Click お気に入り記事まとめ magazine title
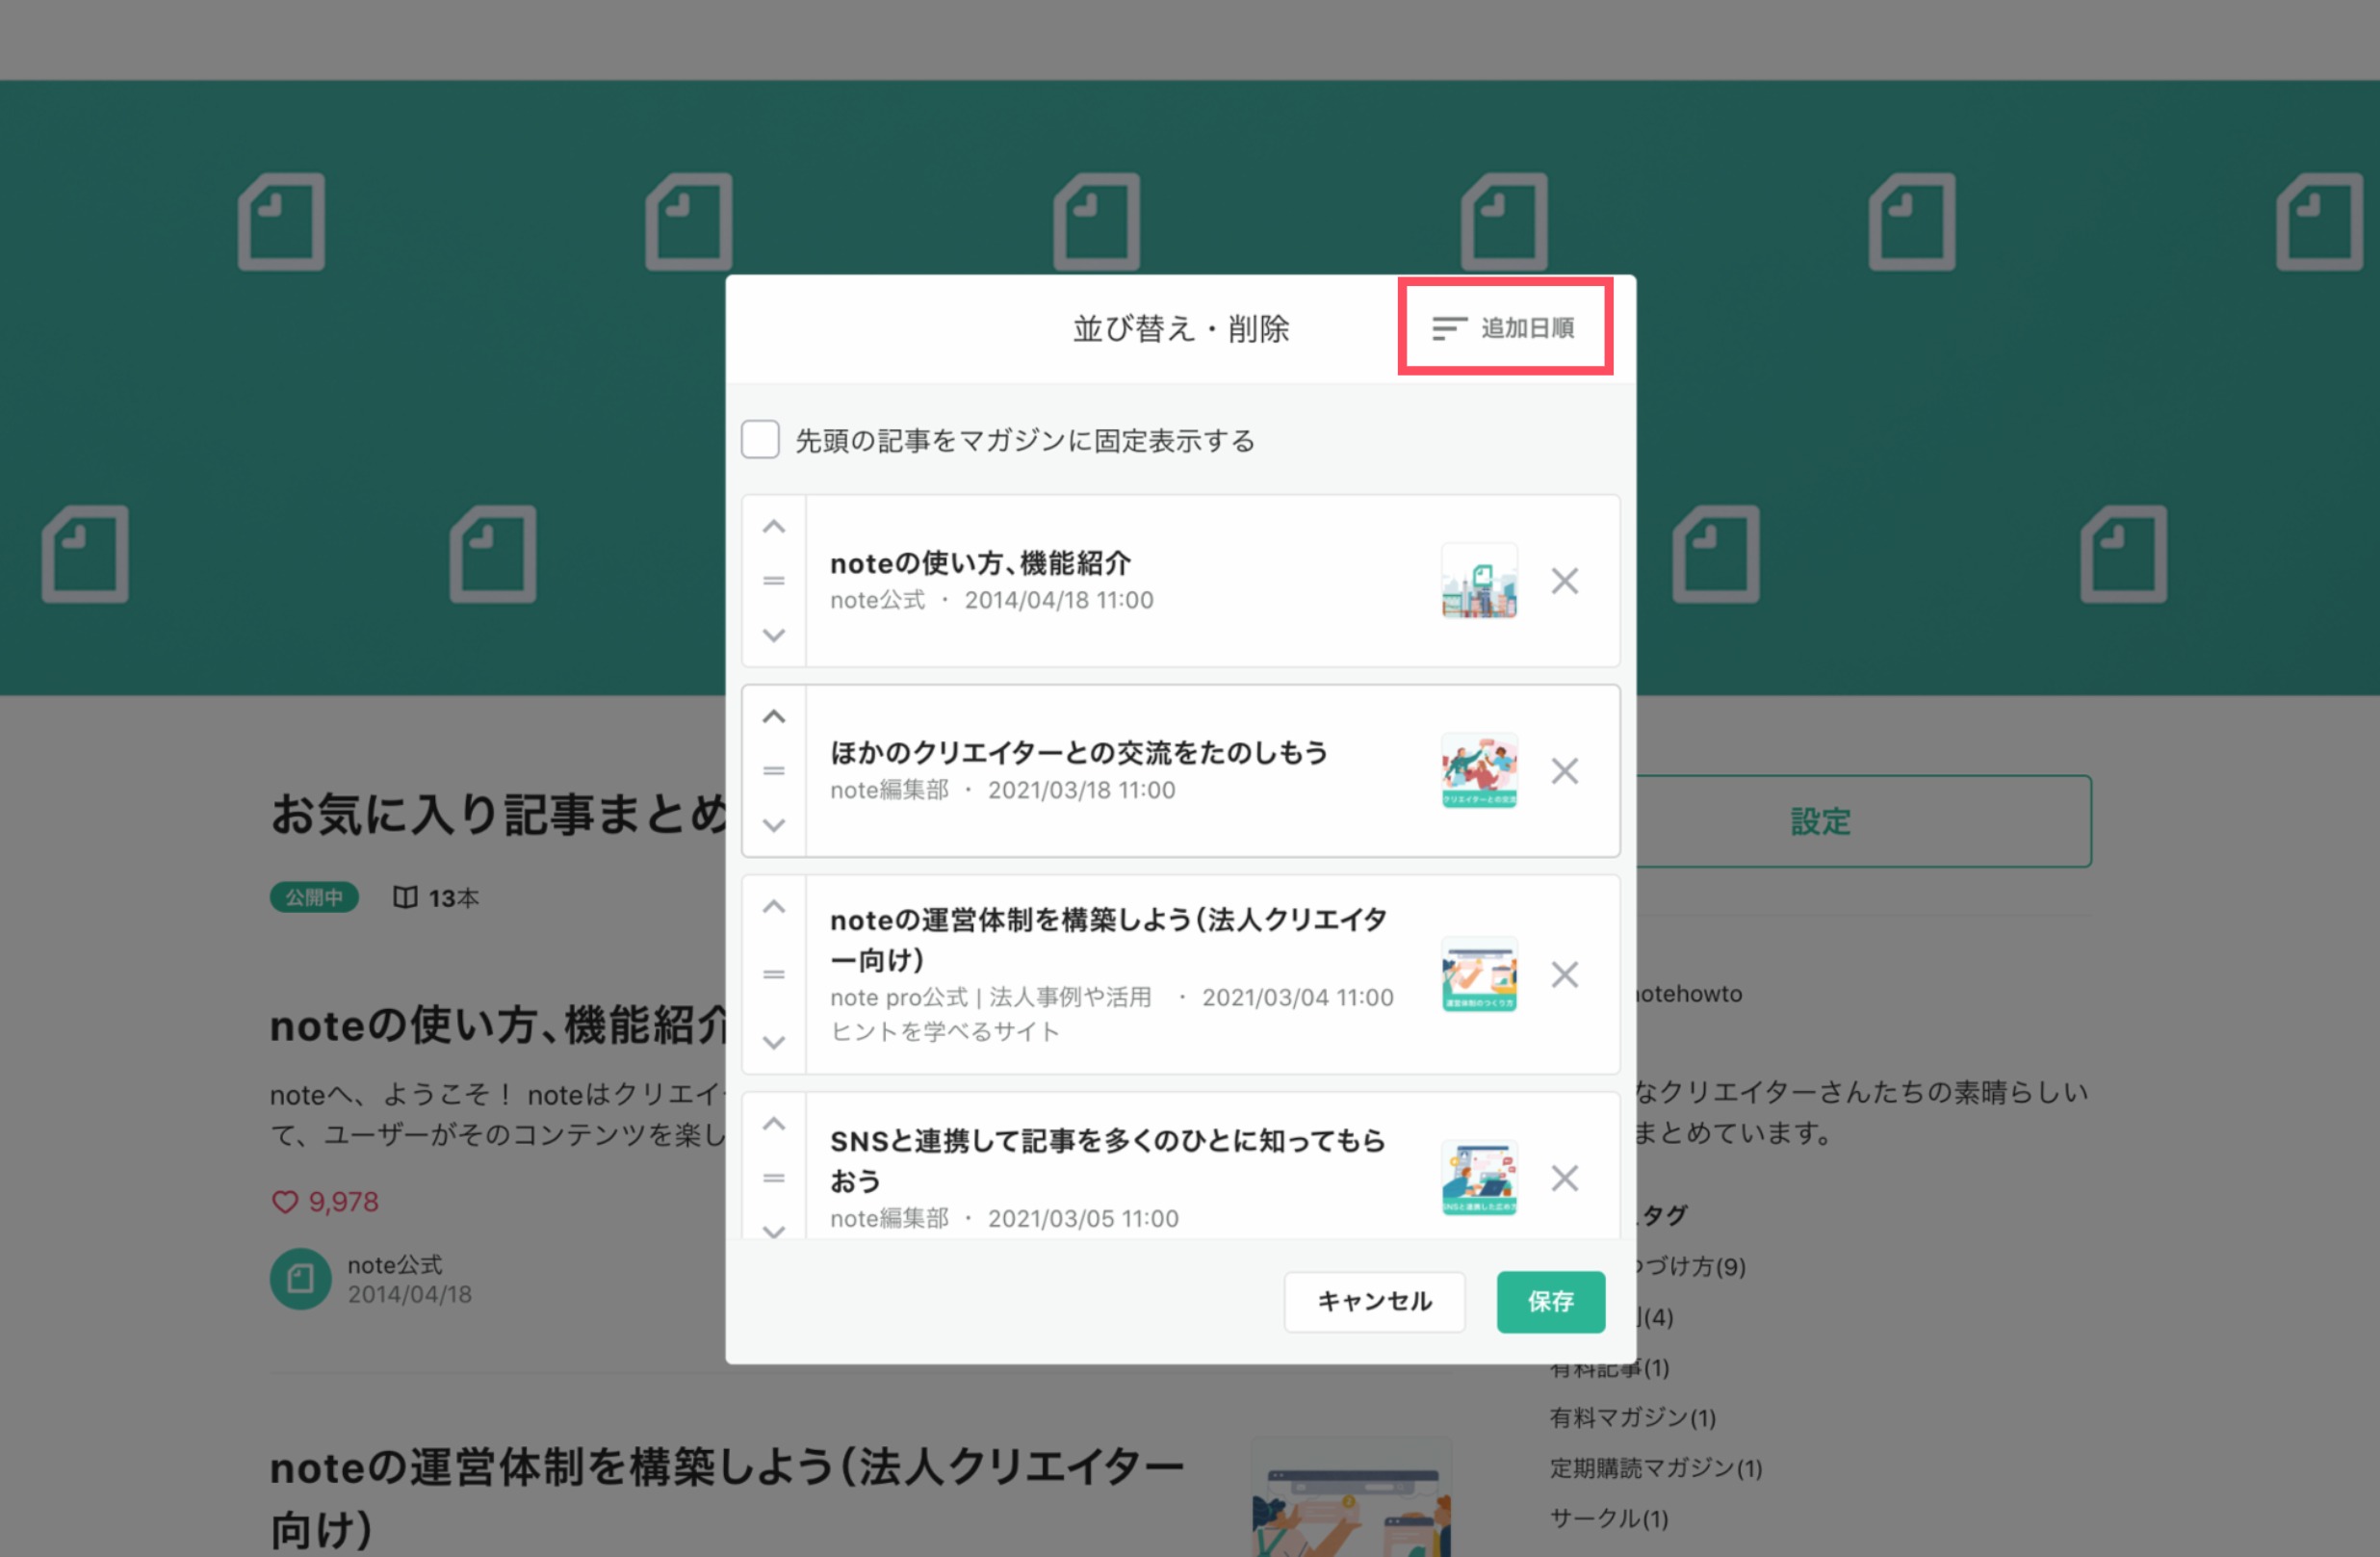 pyautogui.click(x=498, y=813)
